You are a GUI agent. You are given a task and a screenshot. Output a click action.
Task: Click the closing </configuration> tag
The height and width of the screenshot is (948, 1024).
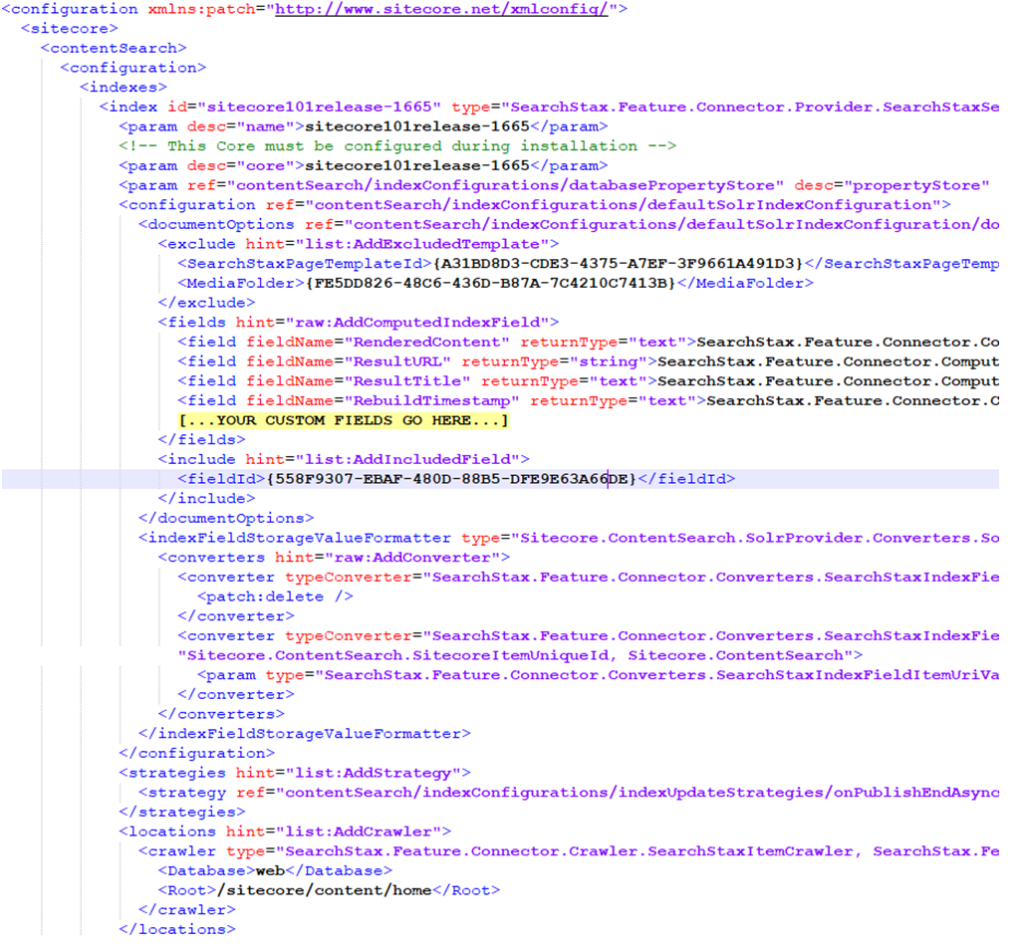[x=197, y=753]
